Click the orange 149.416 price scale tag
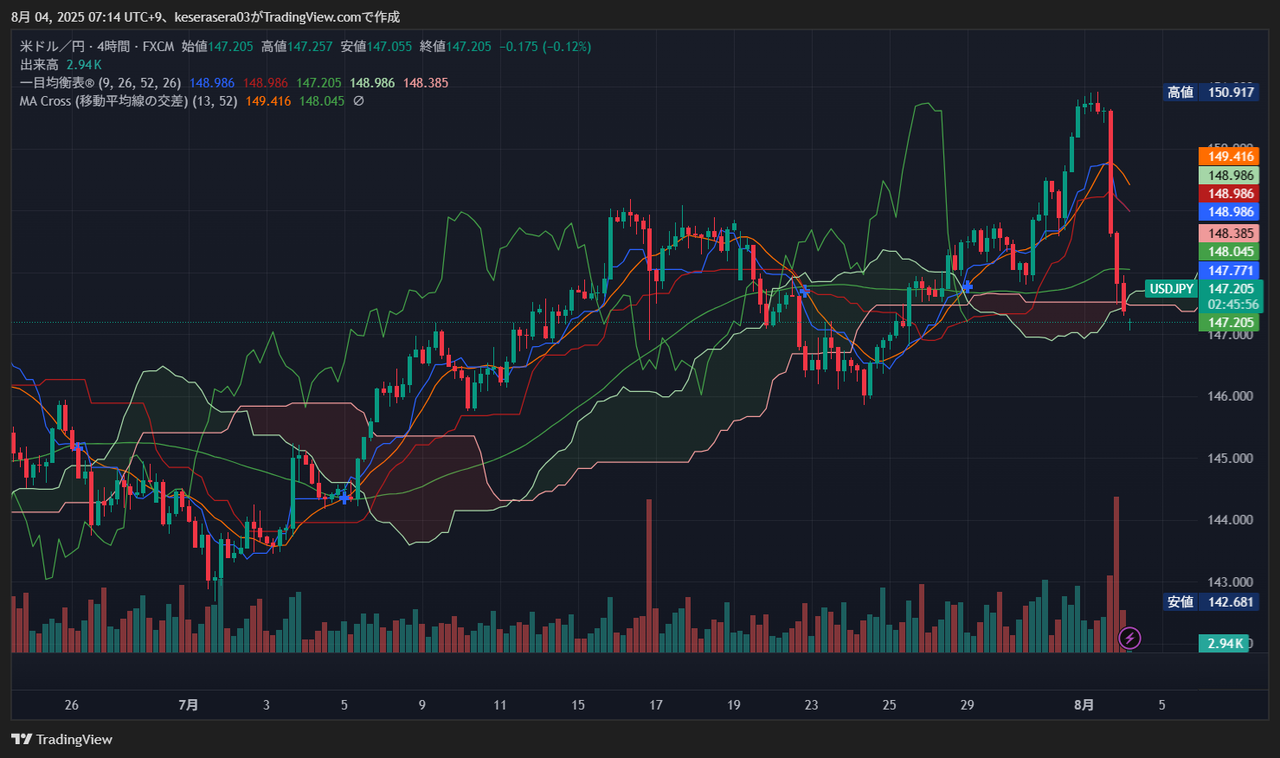The image size is (1280, 758). [x=1227, y=156]
